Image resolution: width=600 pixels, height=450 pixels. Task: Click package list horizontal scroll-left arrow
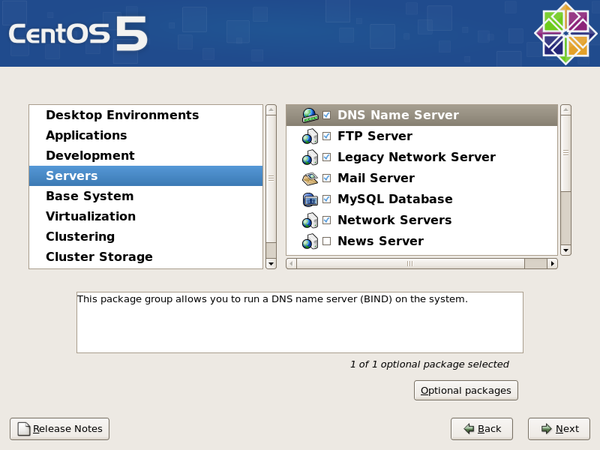(291, 264)
